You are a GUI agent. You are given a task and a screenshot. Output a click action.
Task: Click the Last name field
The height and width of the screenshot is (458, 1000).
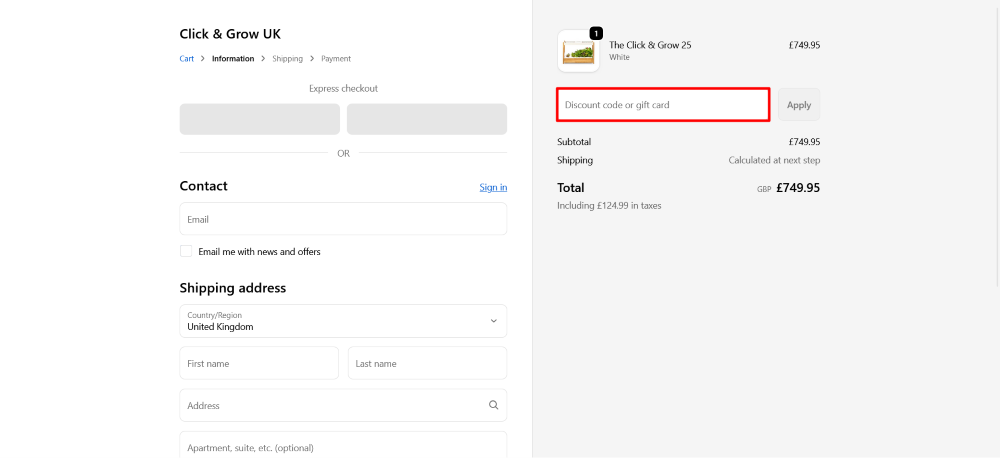coord(427,363)
